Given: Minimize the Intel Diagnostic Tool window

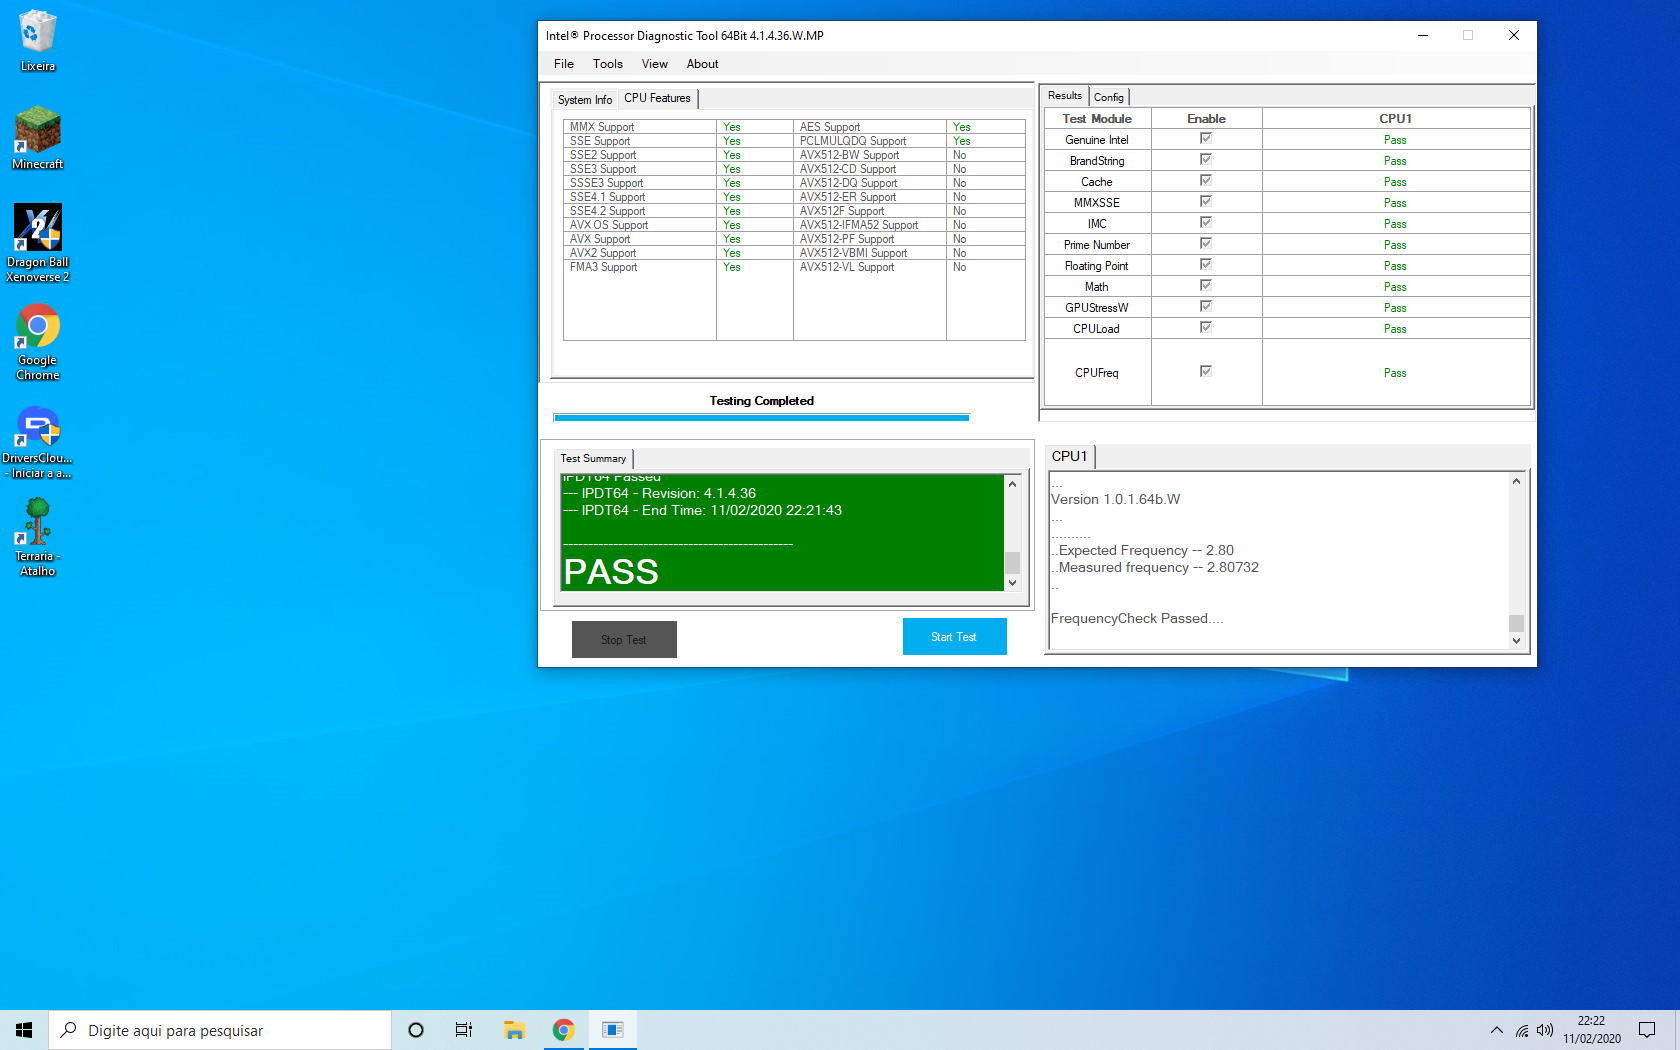Looking at the screenshot, I should tap(1422, 35).
